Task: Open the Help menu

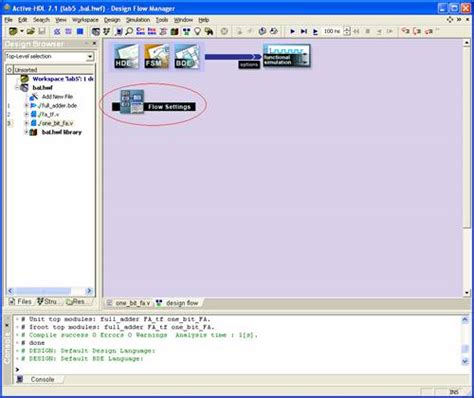Action: coord(204,20)
